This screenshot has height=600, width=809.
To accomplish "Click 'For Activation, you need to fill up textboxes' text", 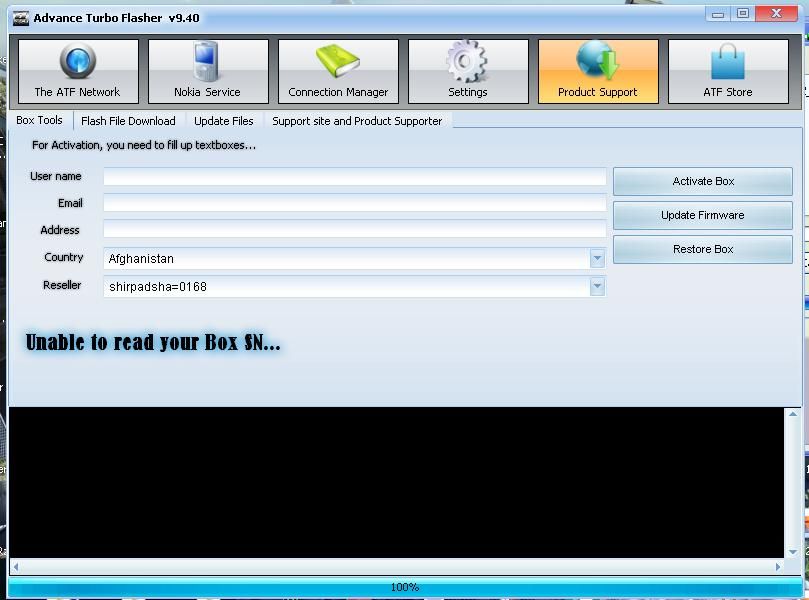I will (144, 145).
